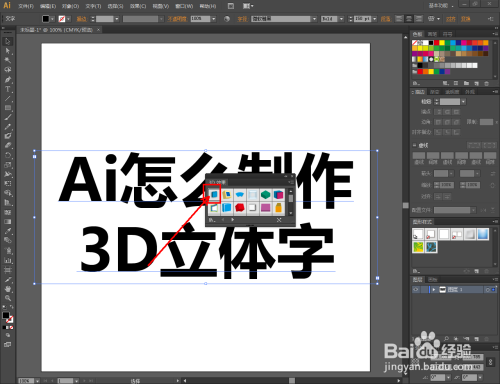The height and width of the screenshot is (384, 500).
Task: Open the Type (T) menu
Action: [x=93, y=6]
